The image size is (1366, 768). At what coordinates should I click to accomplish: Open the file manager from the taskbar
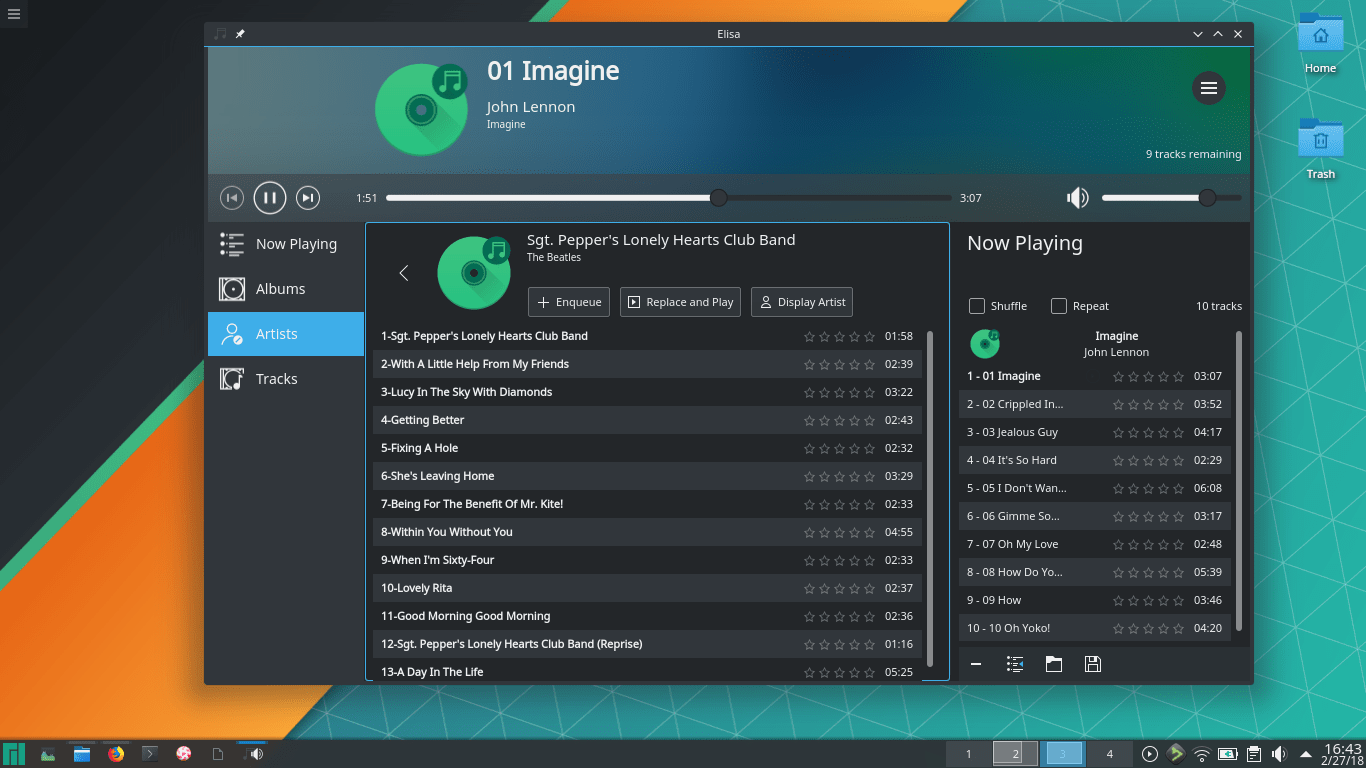(82, 754)
